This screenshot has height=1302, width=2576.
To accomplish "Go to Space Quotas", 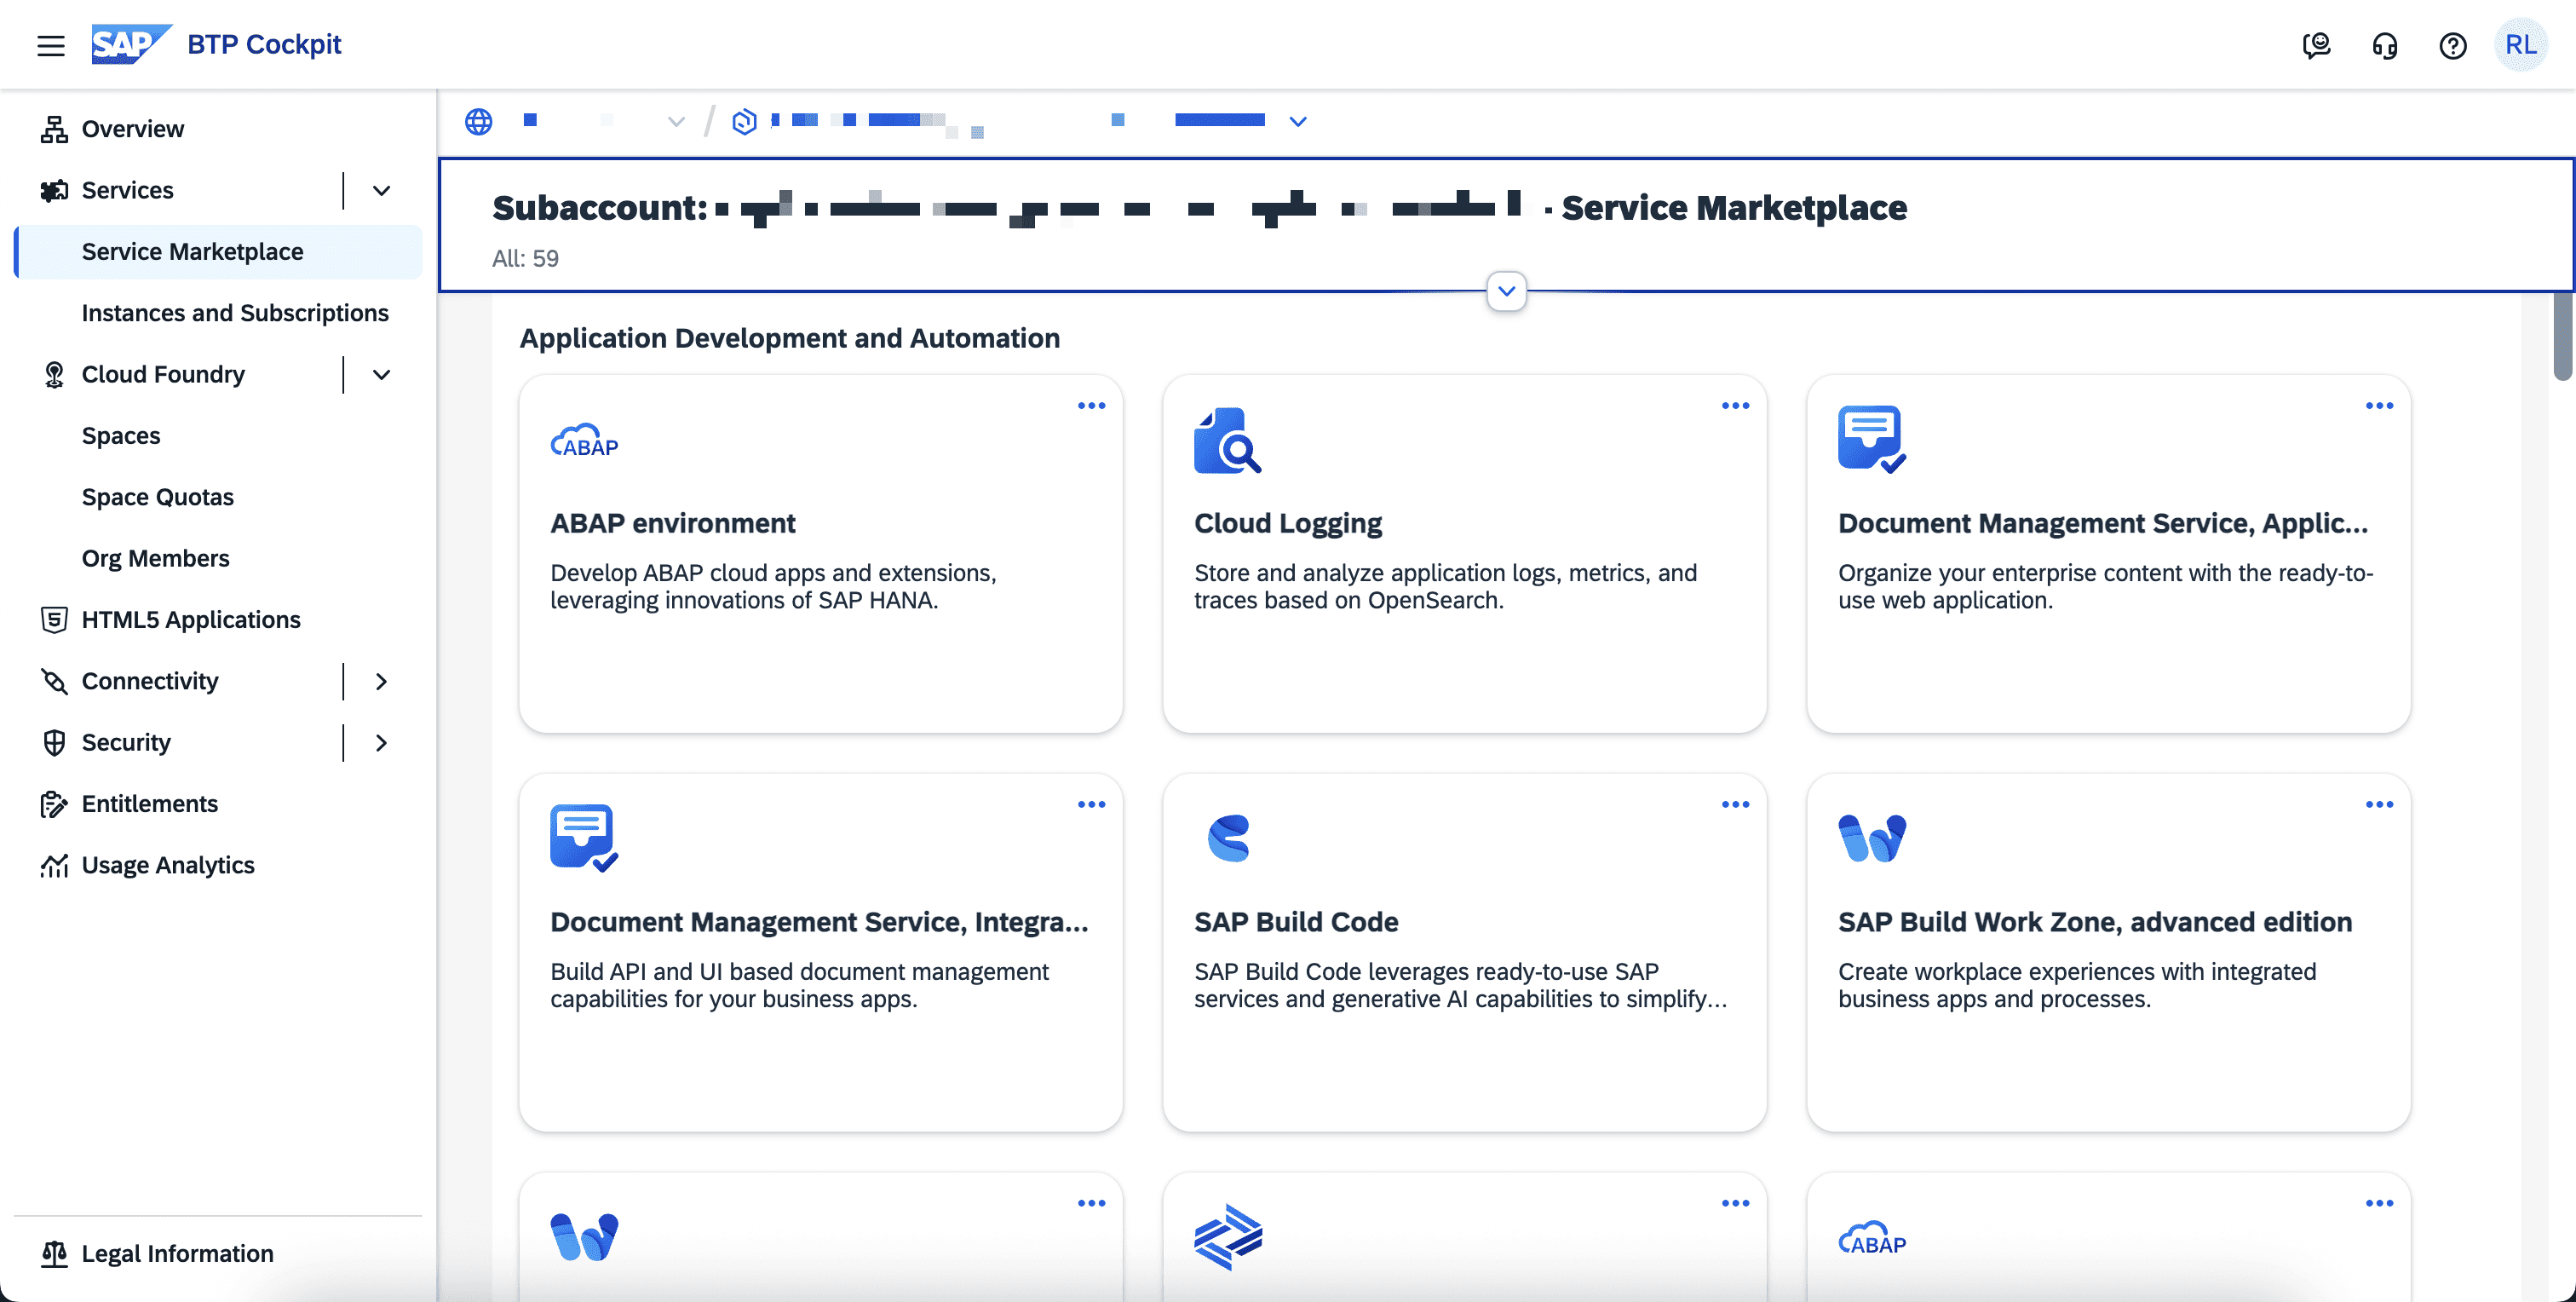I will 158,497.
